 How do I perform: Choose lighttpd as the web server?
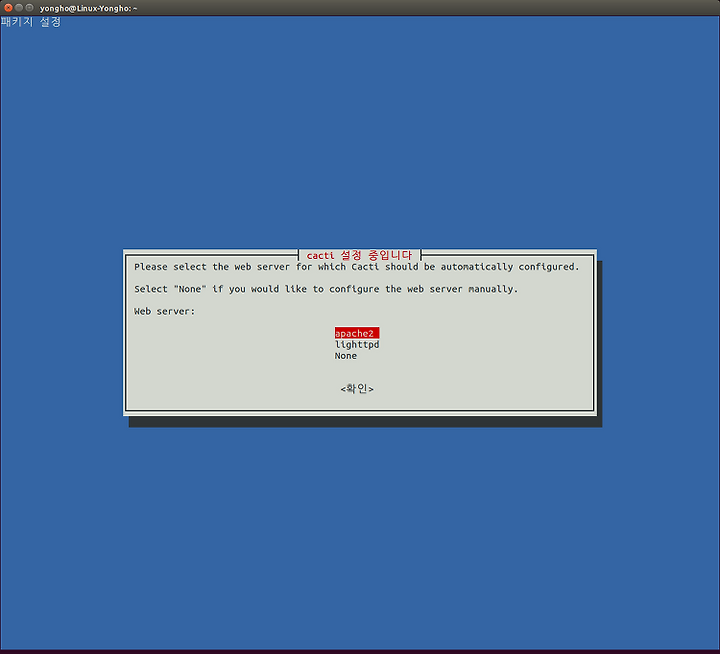pyautogui.click(x=357, y=344)
